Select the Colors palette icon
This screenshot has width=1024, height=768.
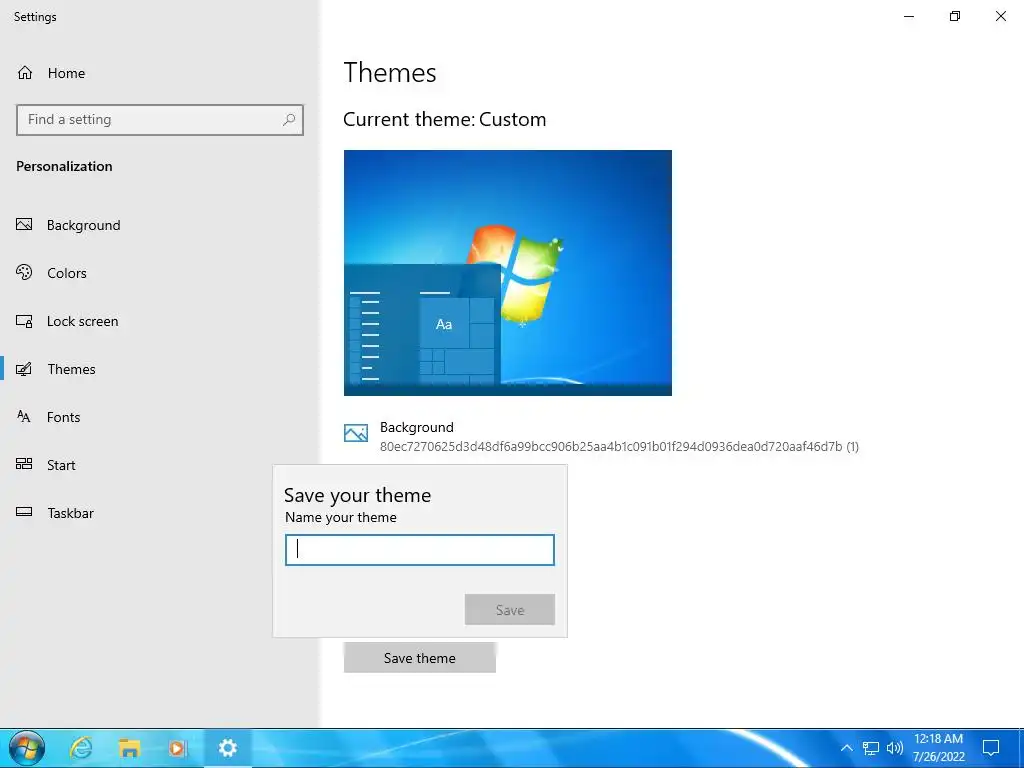(x=24, y=272)
